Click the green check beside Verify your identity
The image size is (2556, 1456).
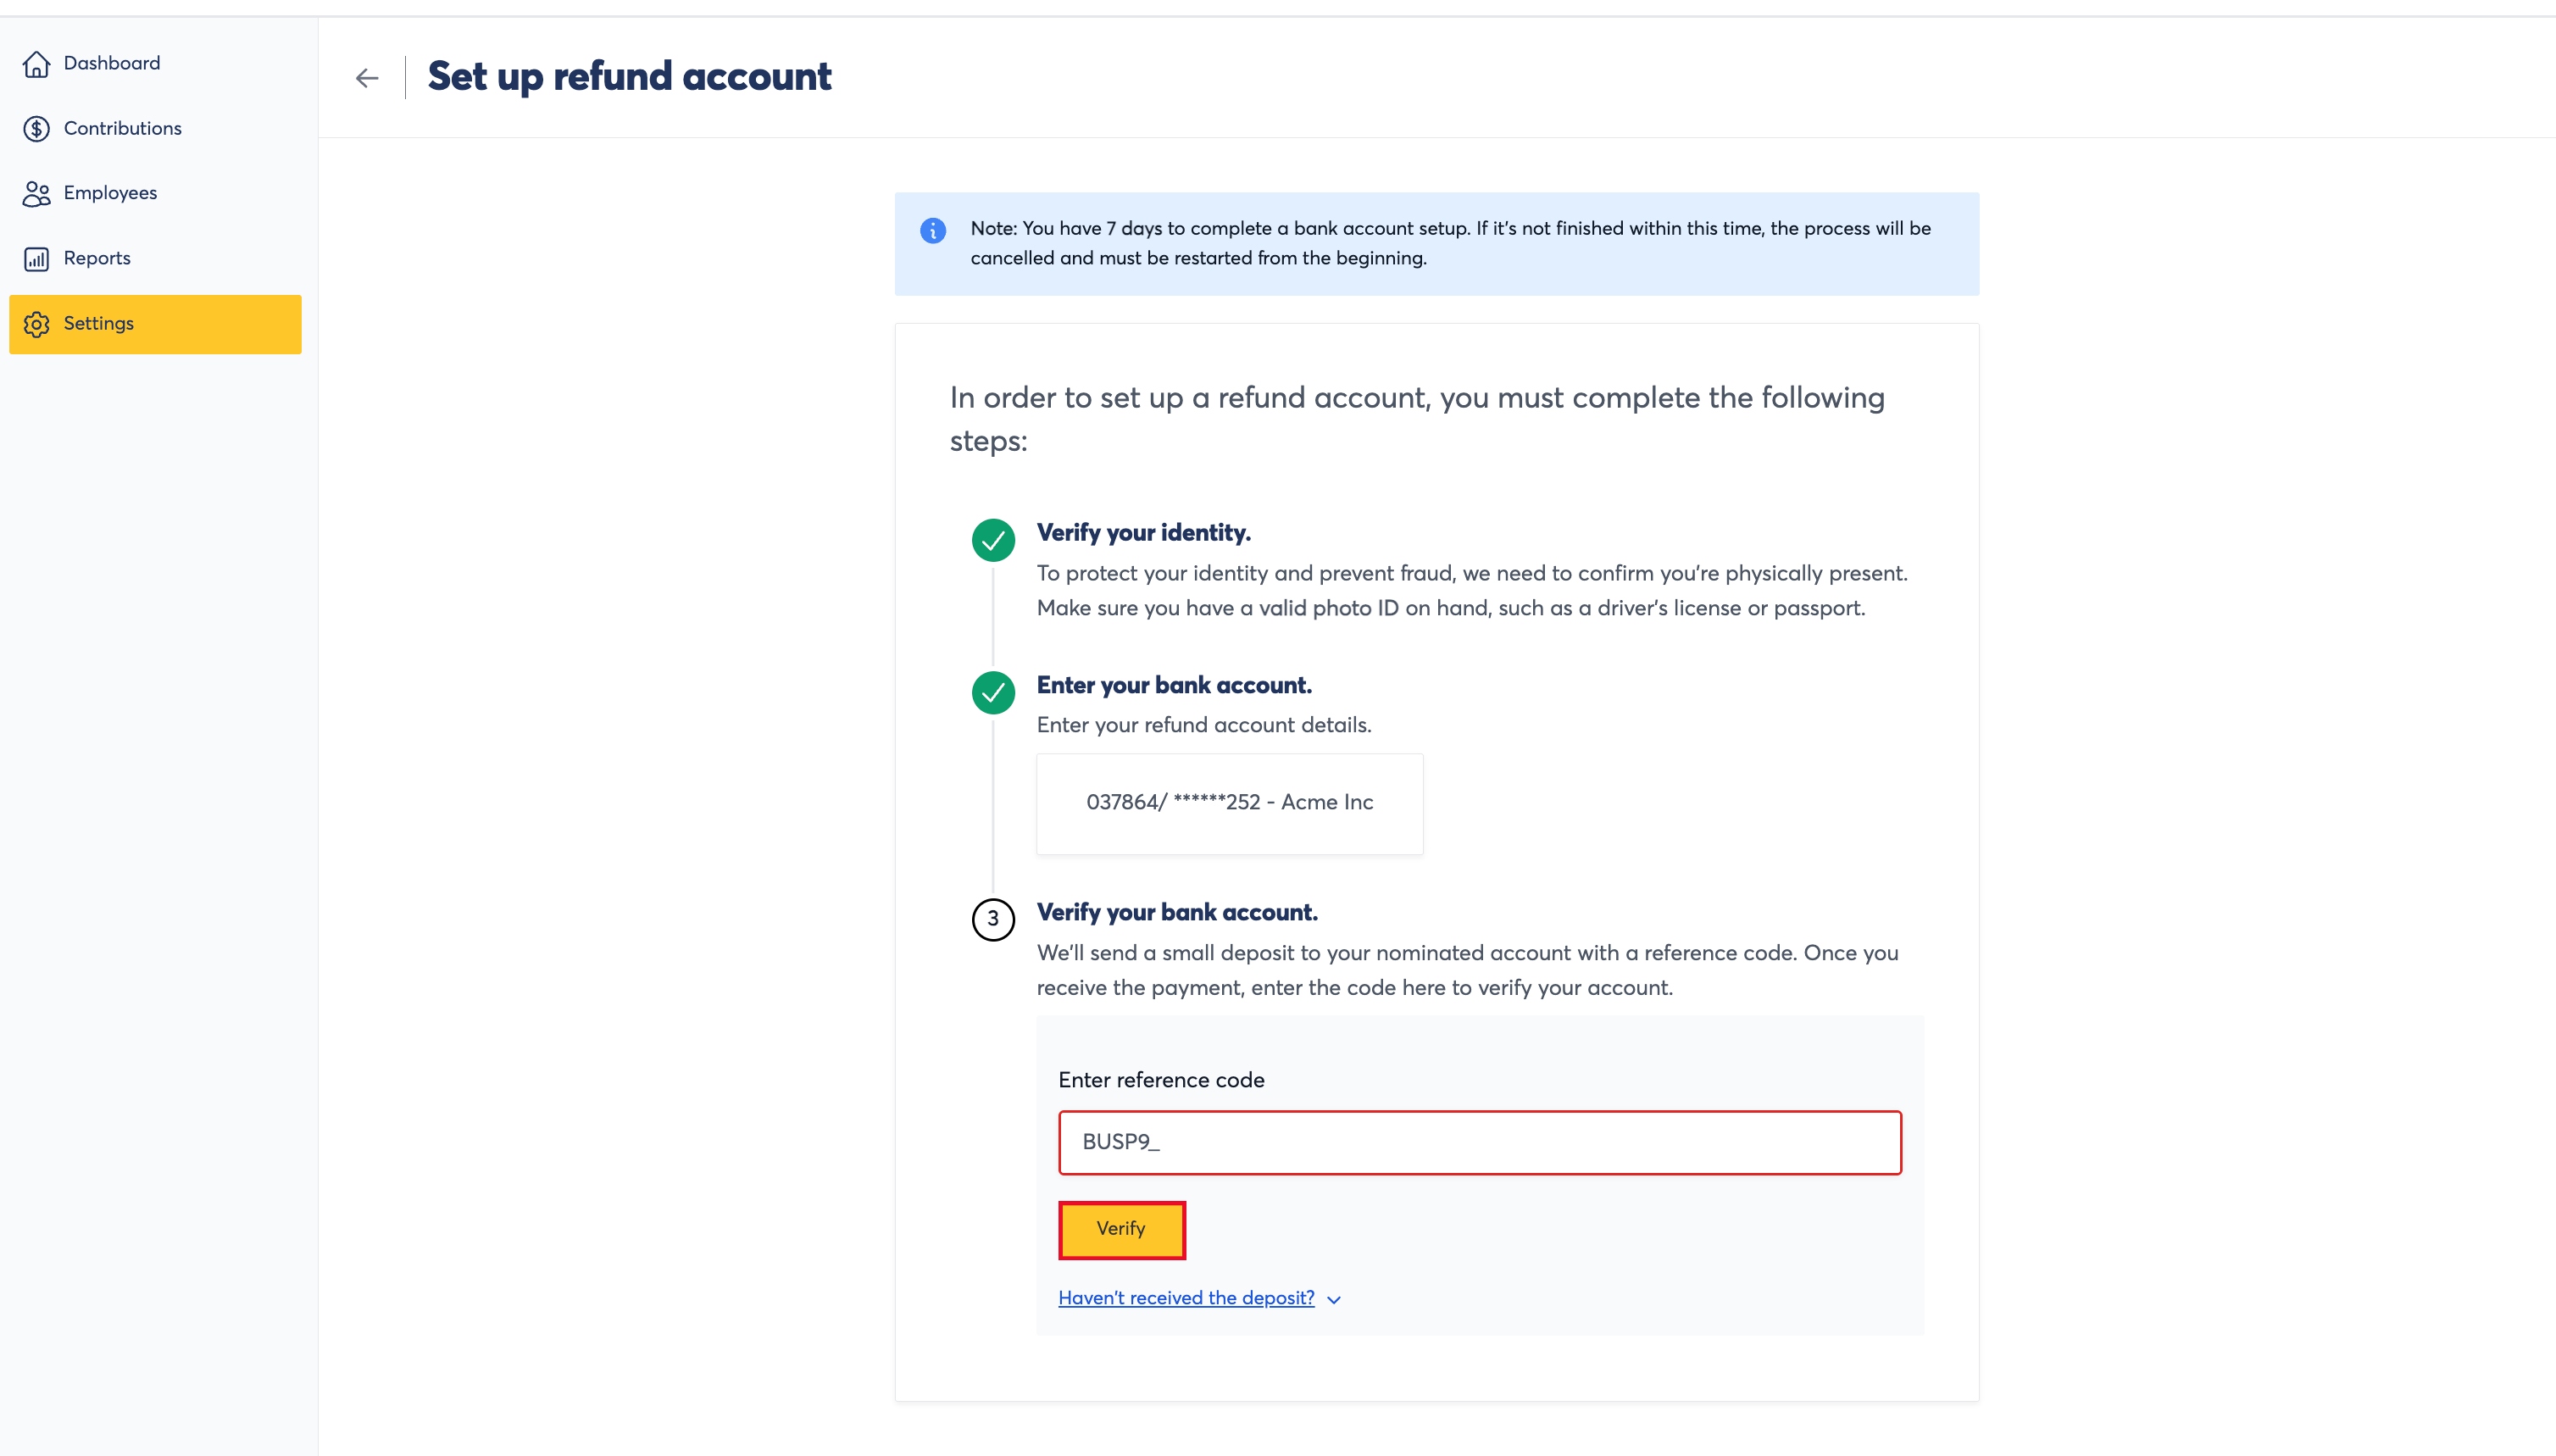(993, 540)
